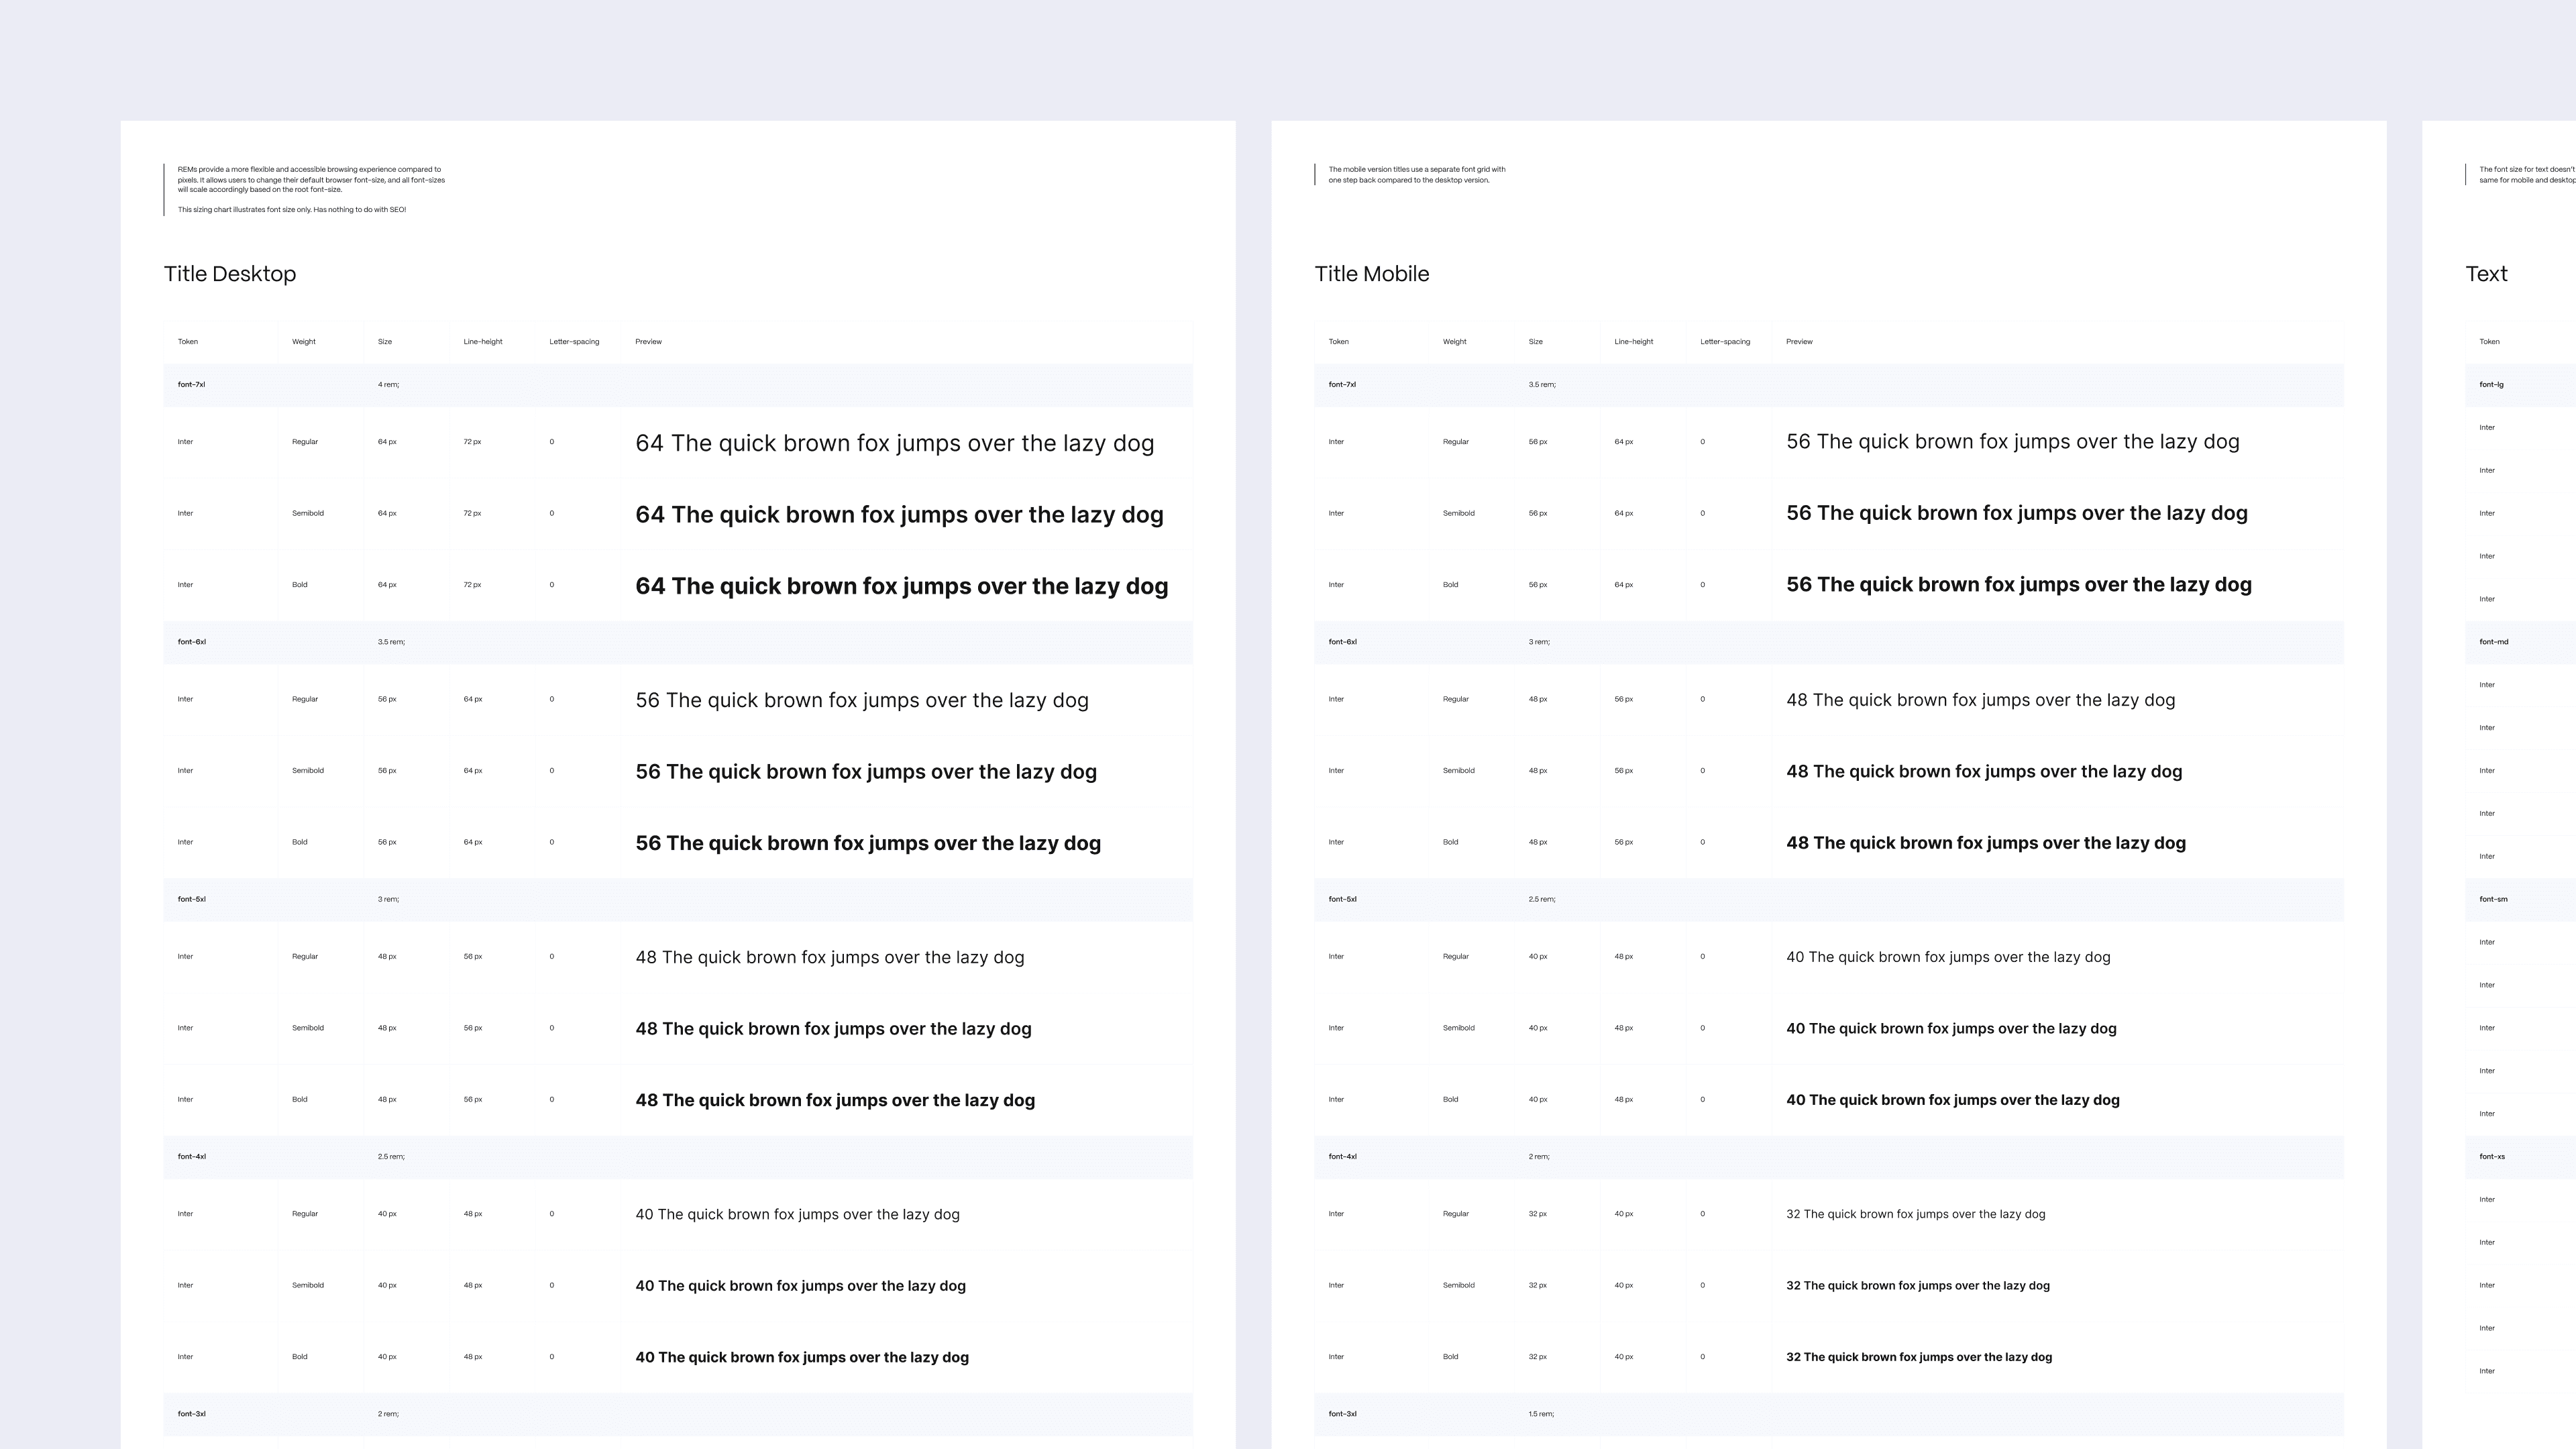
Task: Click the Title Mobile heading
Action: (x=1371, y=274)
